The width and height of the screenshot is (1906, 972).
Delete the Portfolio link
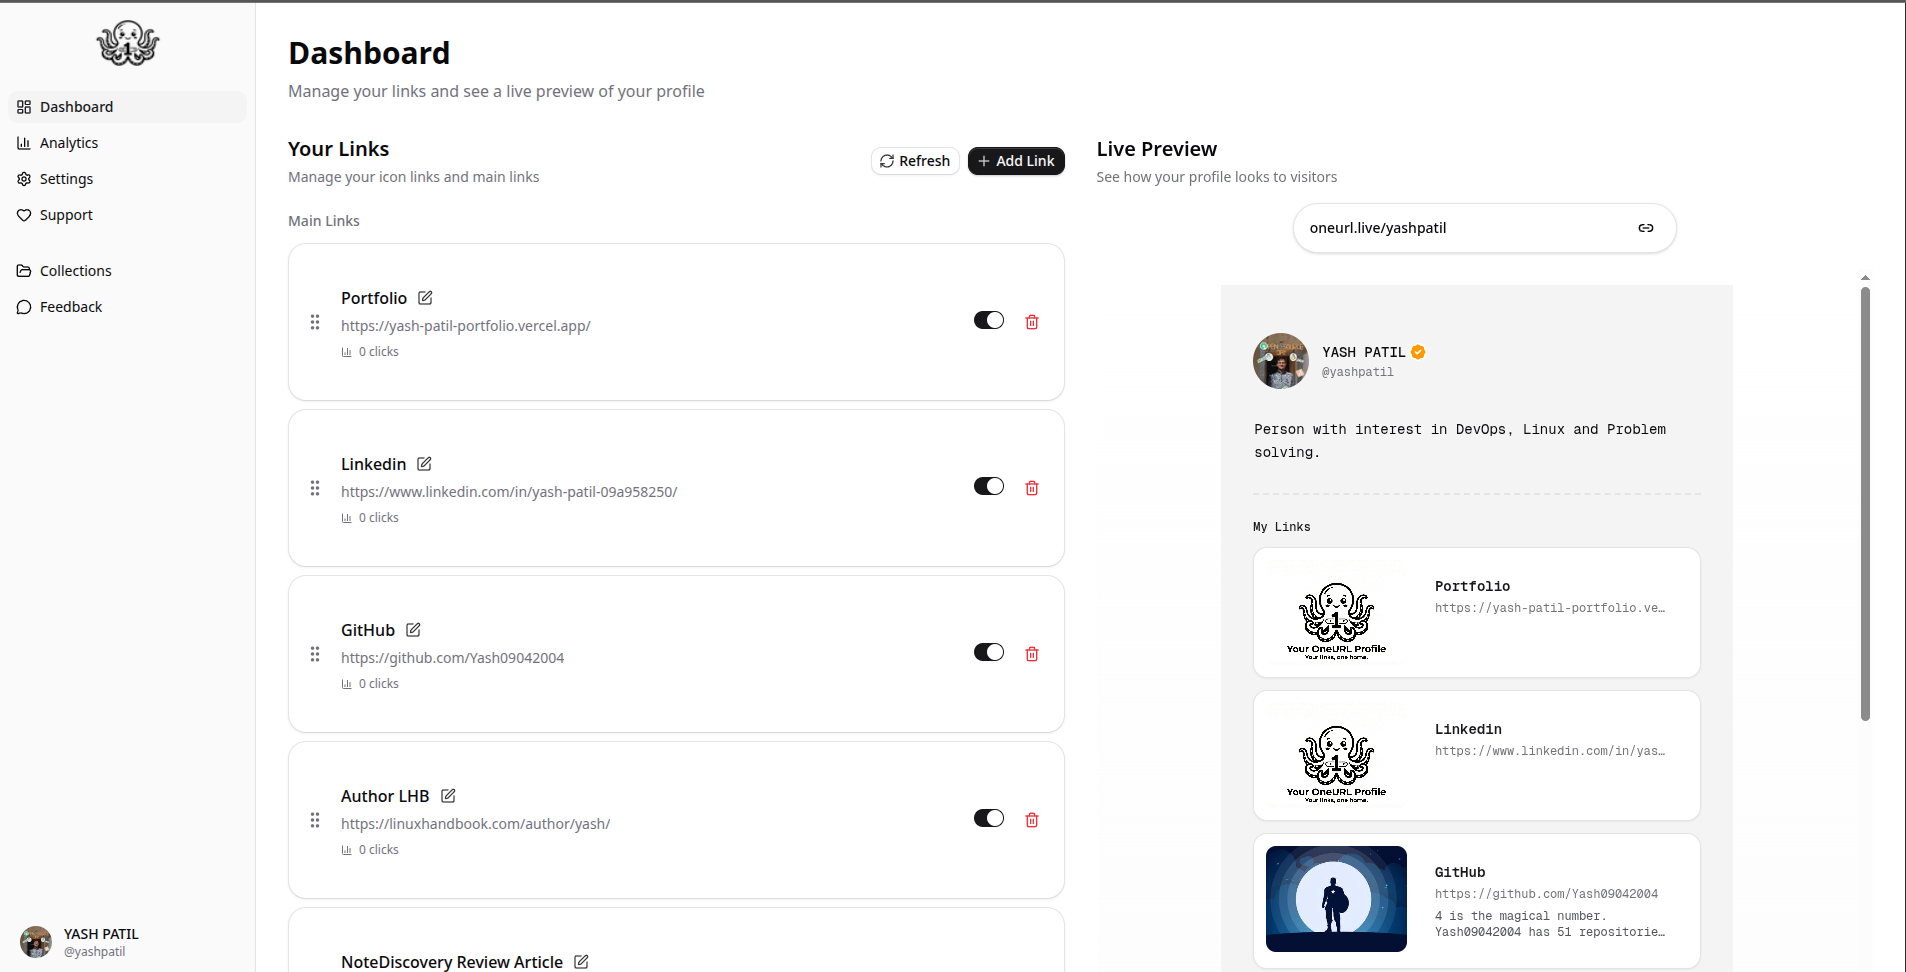(x=1032, y=322)
